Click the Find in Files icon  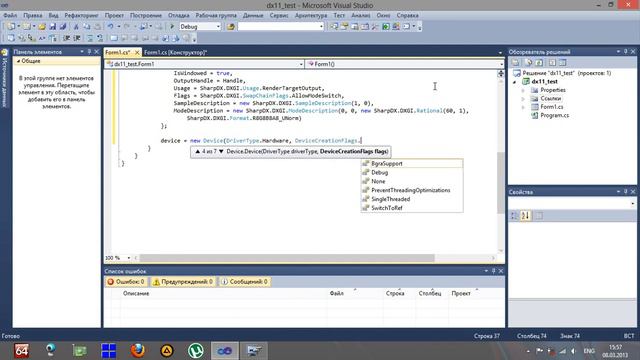[231, 27]
